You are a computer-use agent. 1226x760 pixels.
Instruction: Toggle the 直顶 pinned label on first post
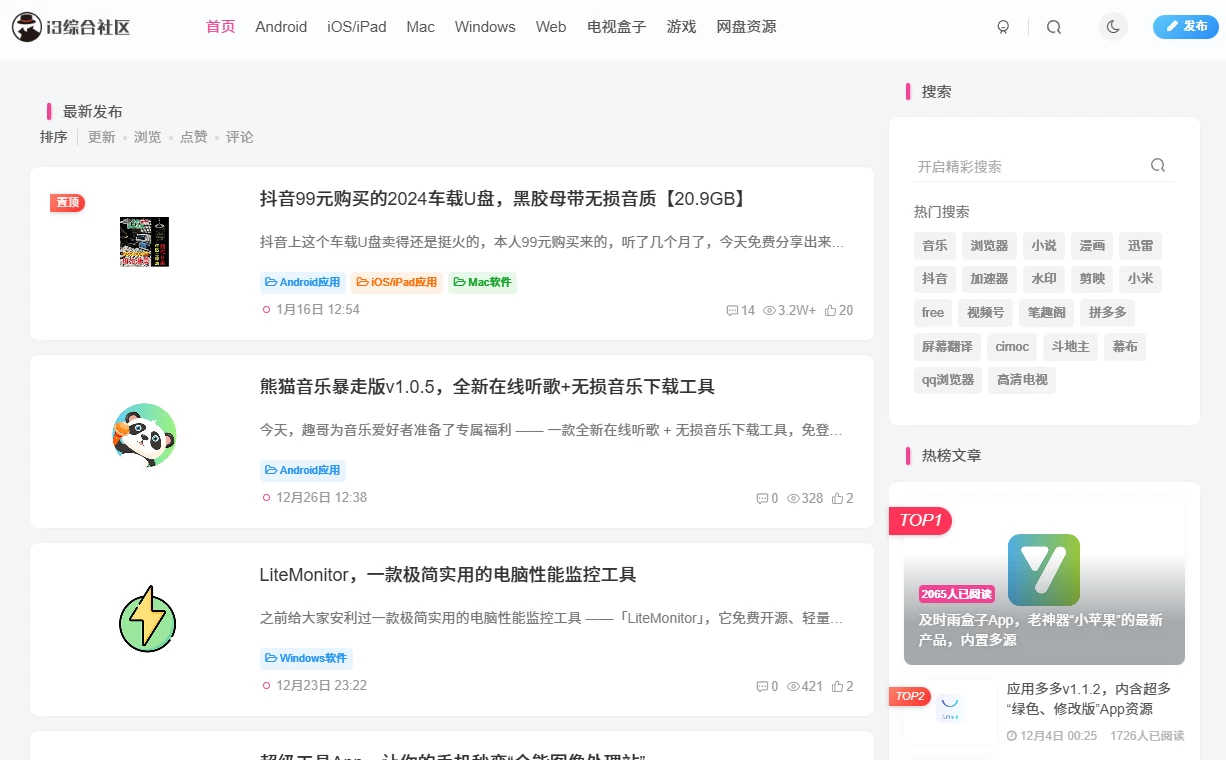[67, 202]
